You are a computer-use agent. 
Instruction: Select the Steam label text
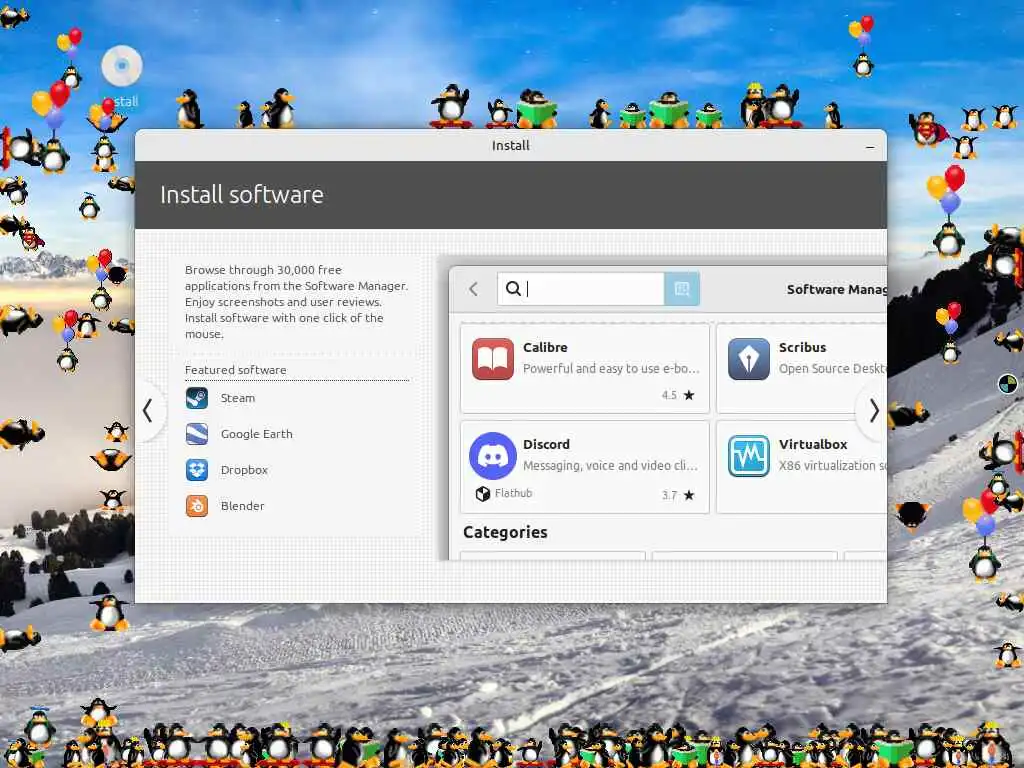[x=238, y=398]
